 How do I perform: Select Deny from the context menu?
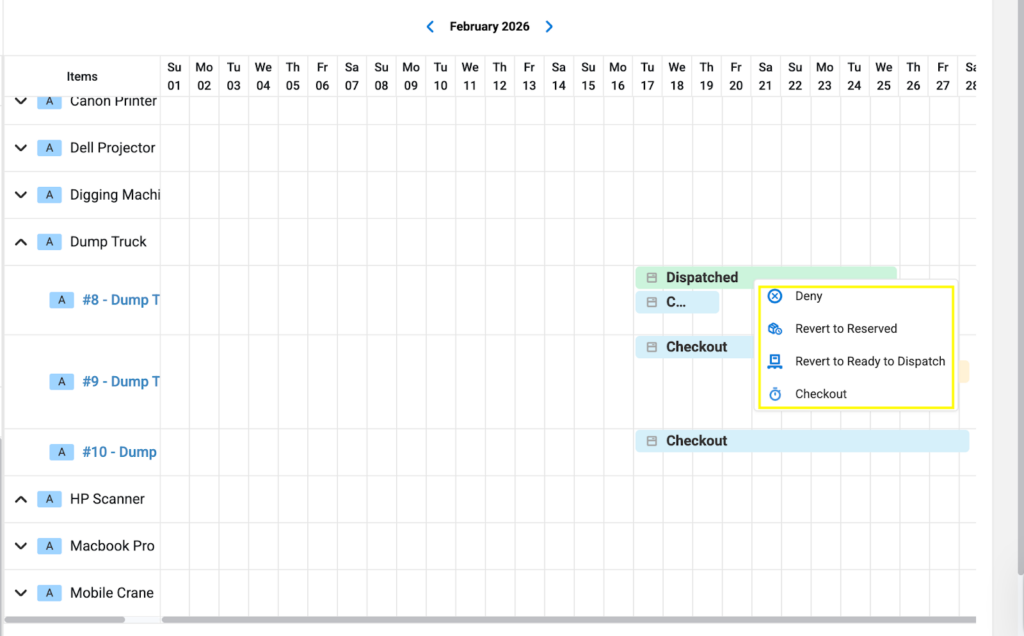coord(808,296)
